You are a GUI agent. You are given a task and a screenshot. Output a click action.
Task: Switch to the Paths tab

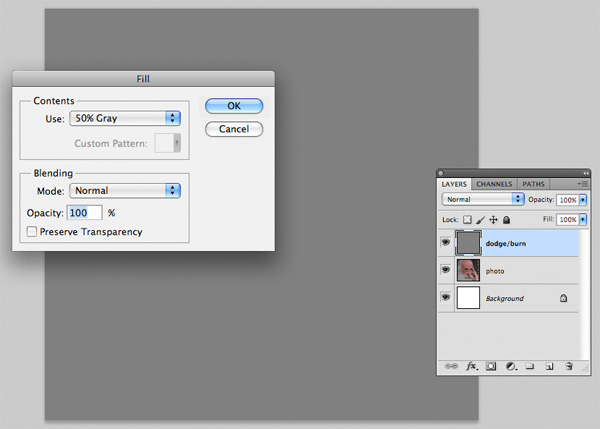(533, 184)
